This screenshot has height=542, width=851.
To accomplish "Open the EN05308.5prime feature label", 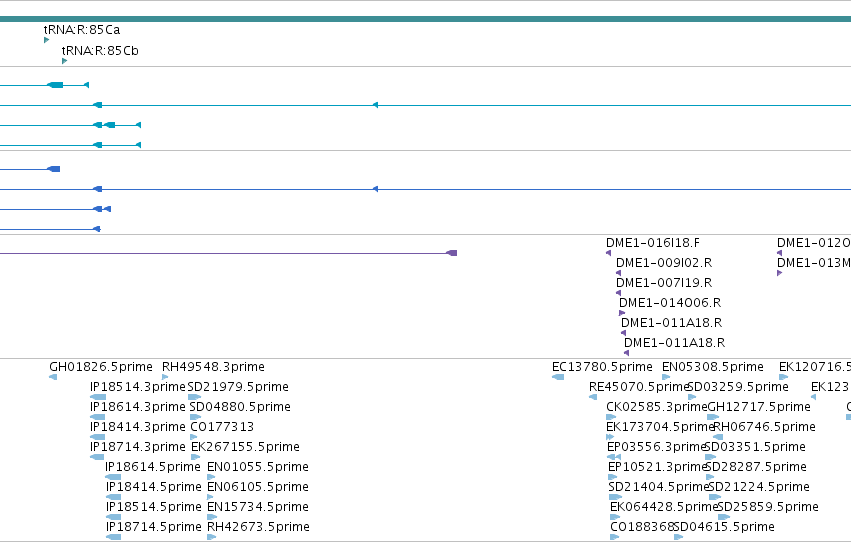I will [x=713, y=367].
